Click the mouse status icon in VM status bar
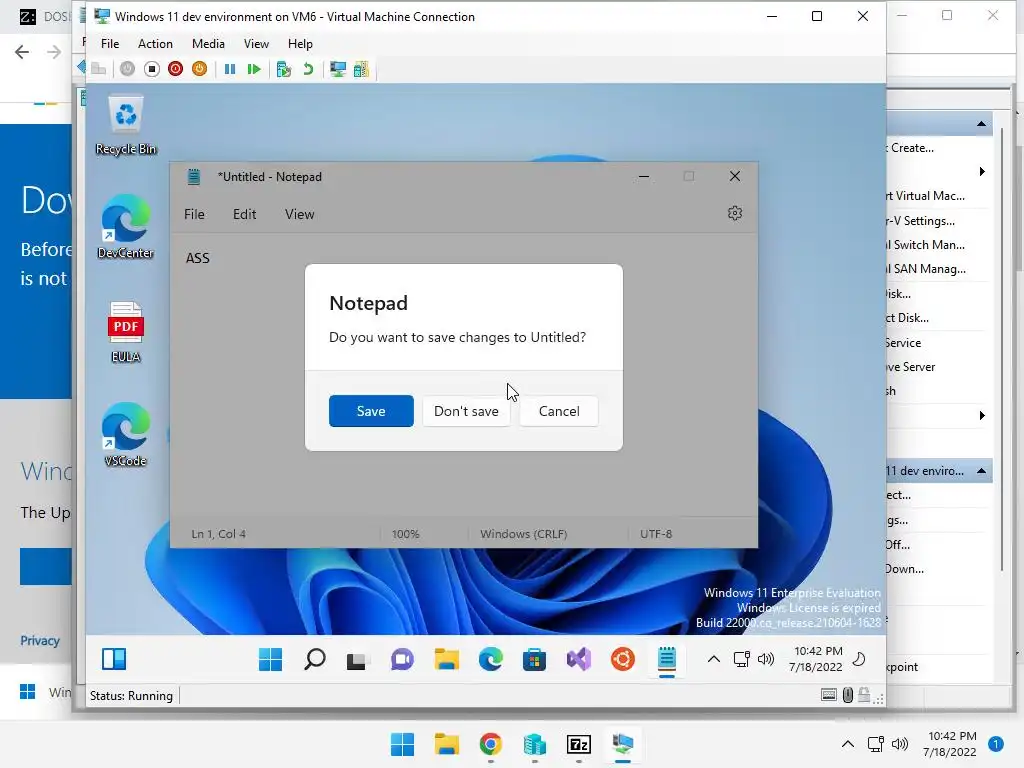 (848, 695)
